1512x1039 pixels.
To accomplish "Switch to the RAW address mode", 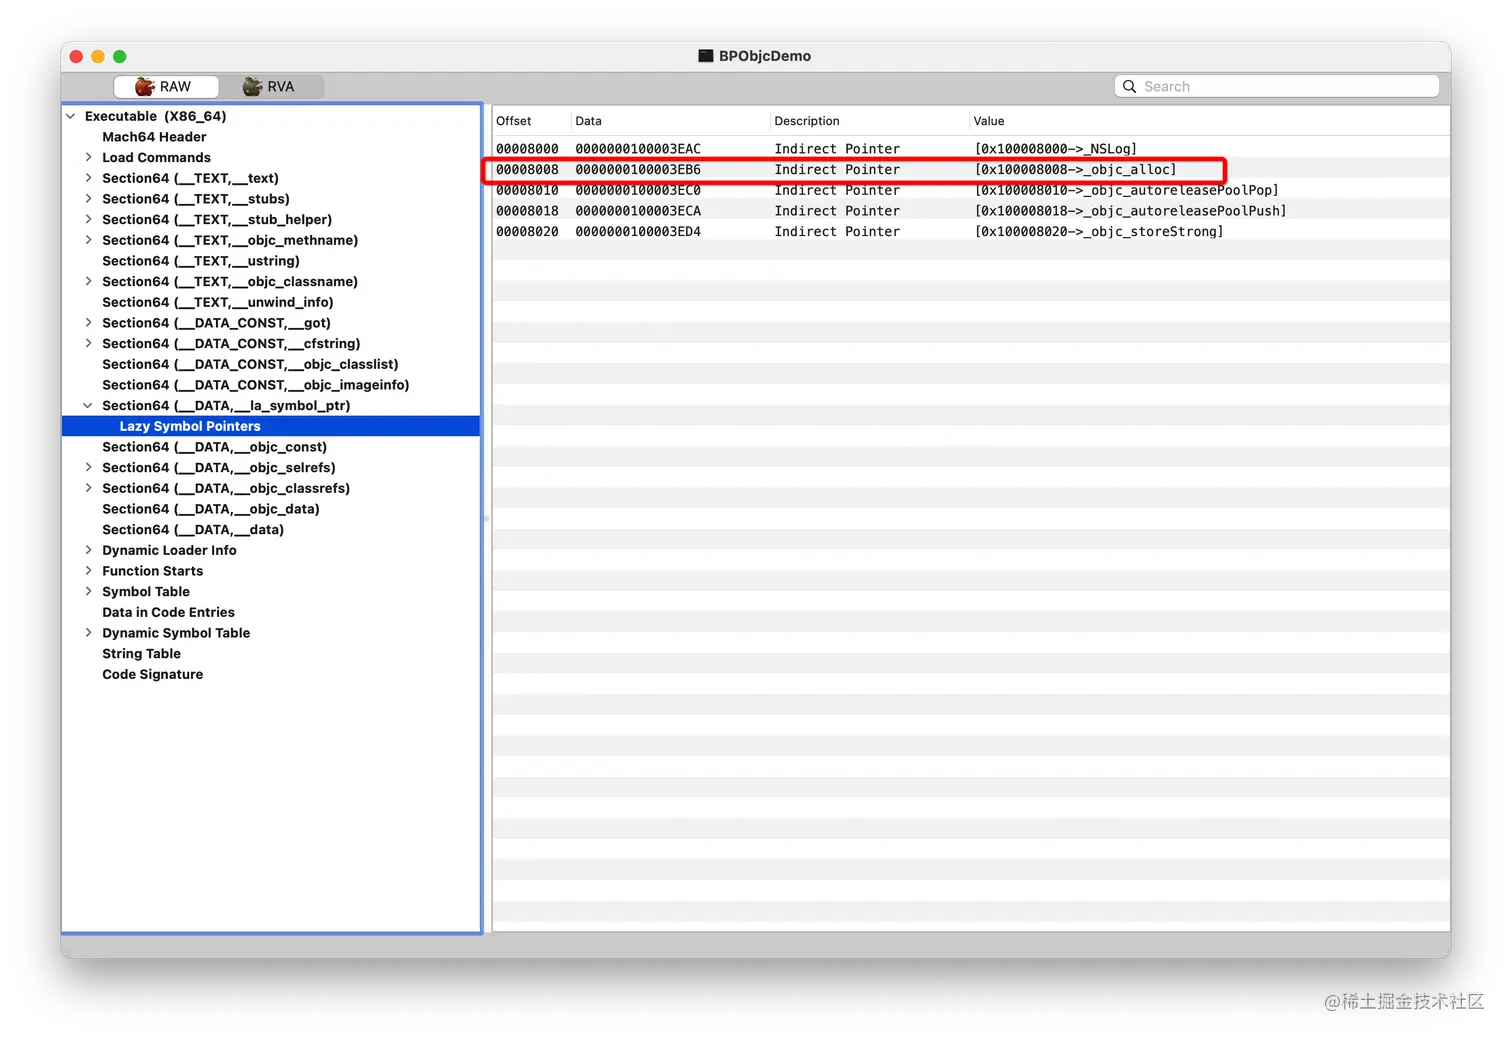I will 165,87.
